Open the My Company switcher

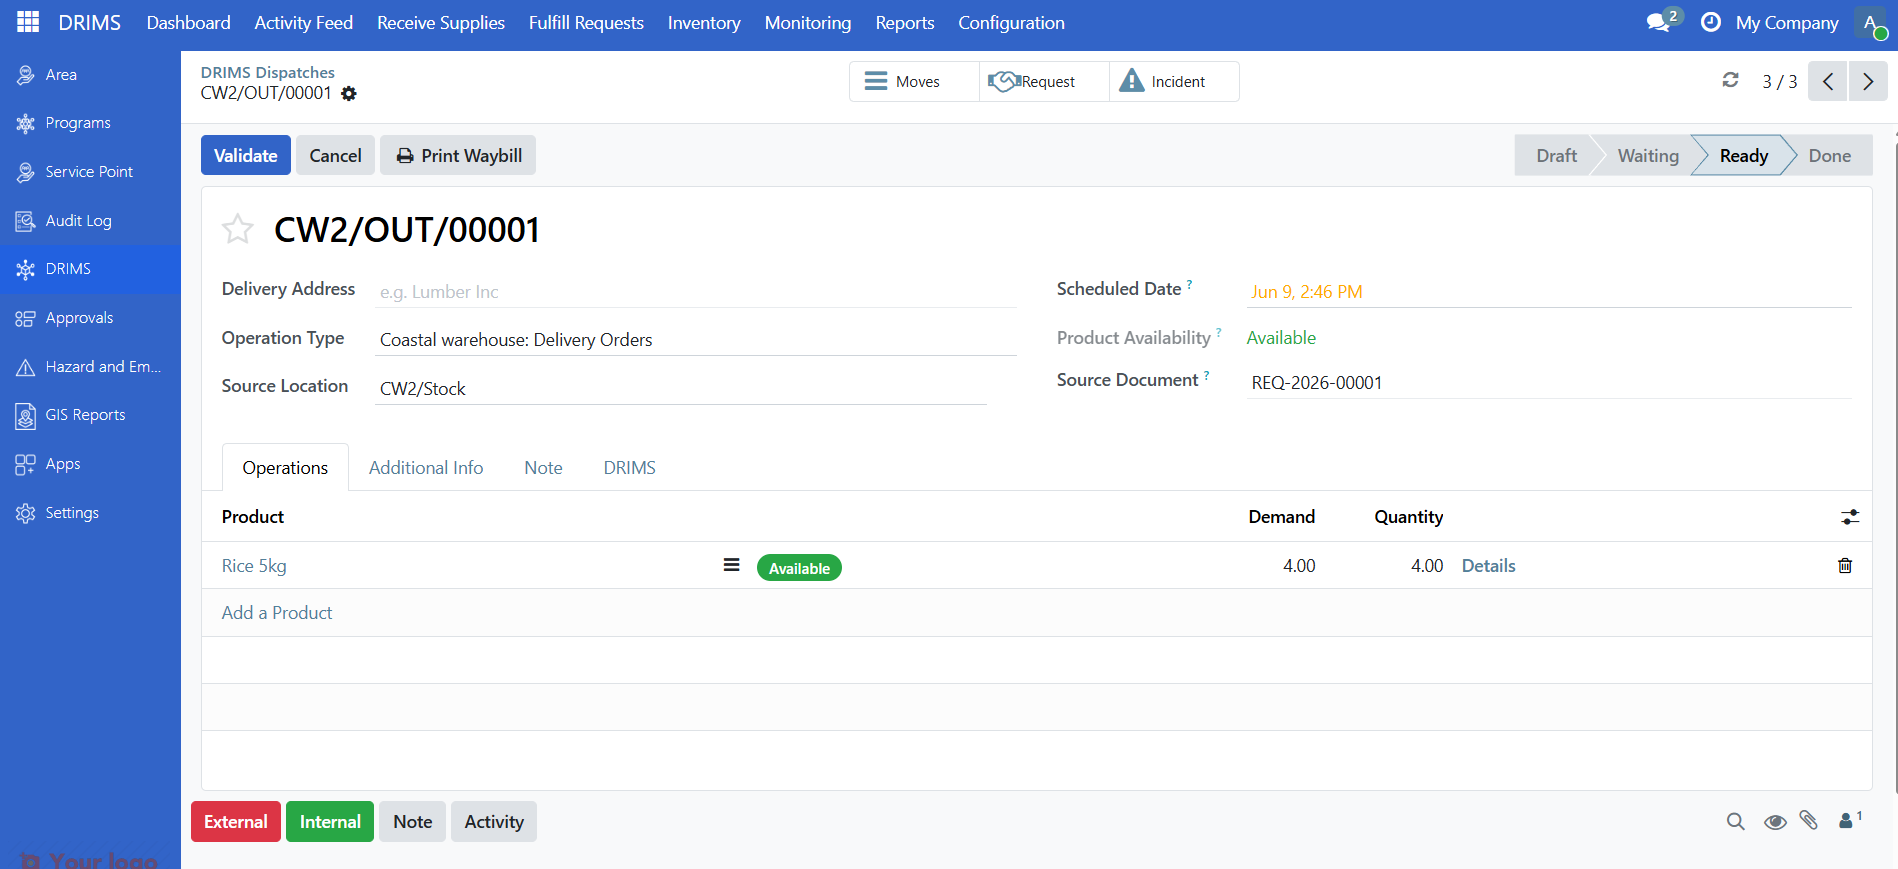1787,22
